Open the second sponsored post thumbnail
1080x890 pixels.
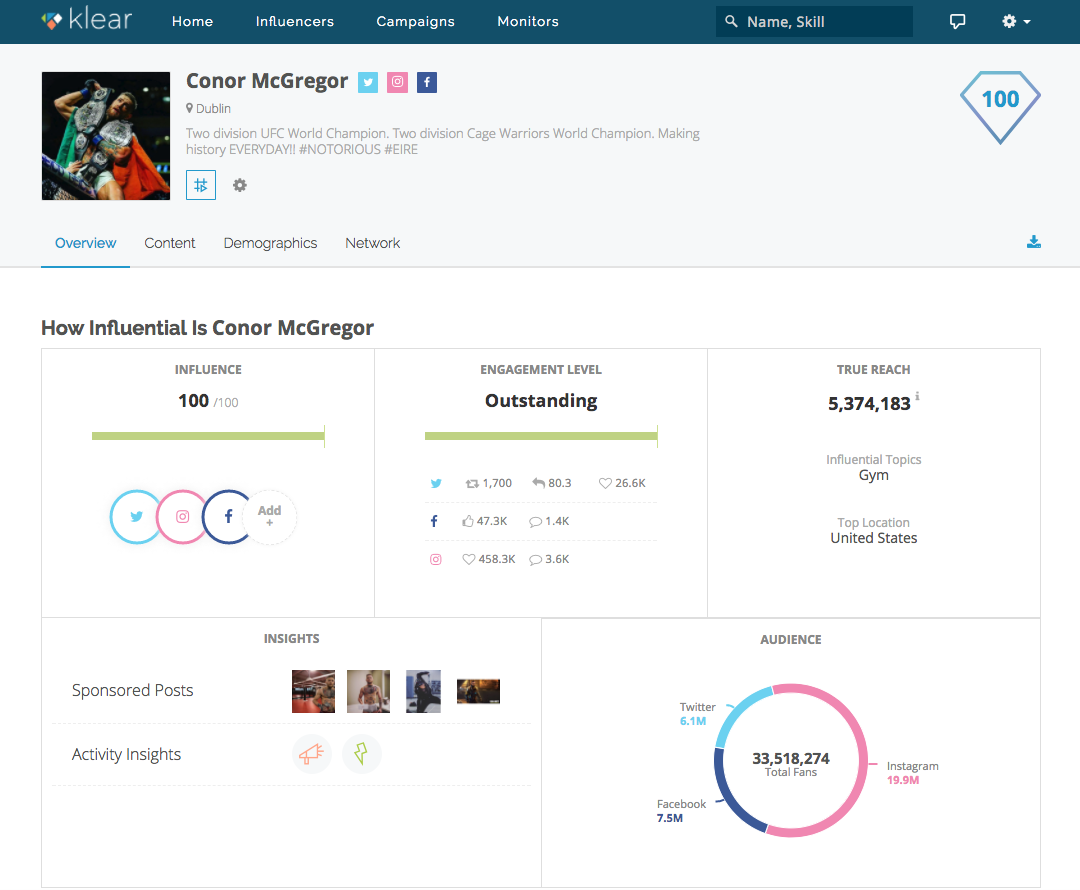click(x=368, y=691)
